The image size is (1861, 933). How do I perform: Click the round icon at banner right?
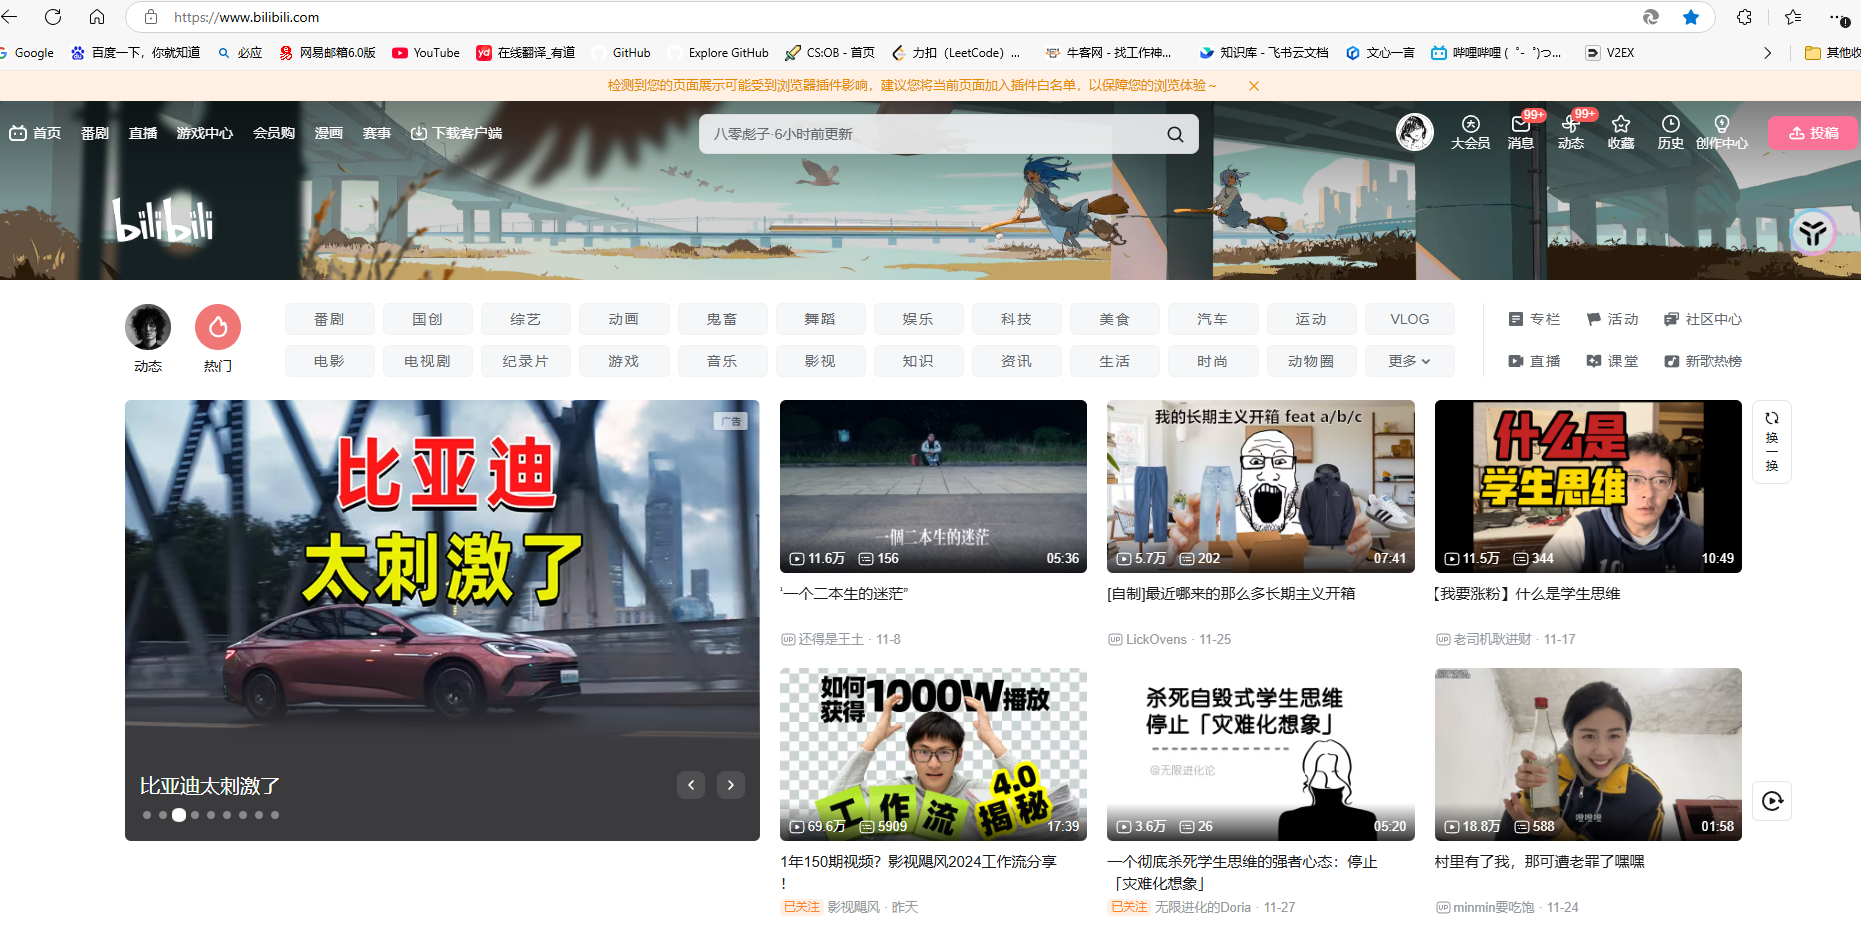(x=1813, y=233)
